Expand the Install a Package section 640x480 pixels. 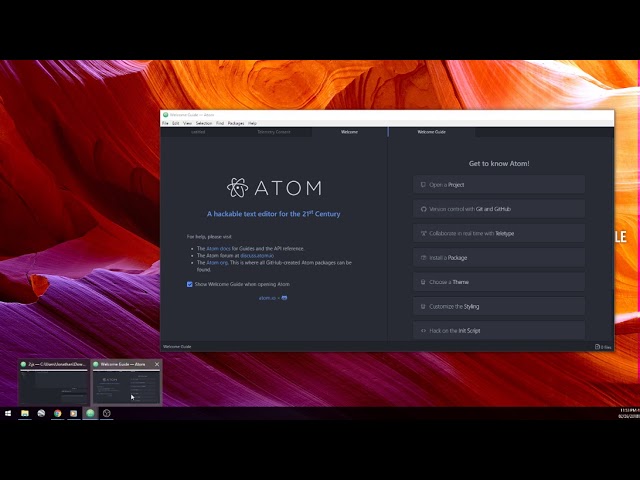pos(499,258)
